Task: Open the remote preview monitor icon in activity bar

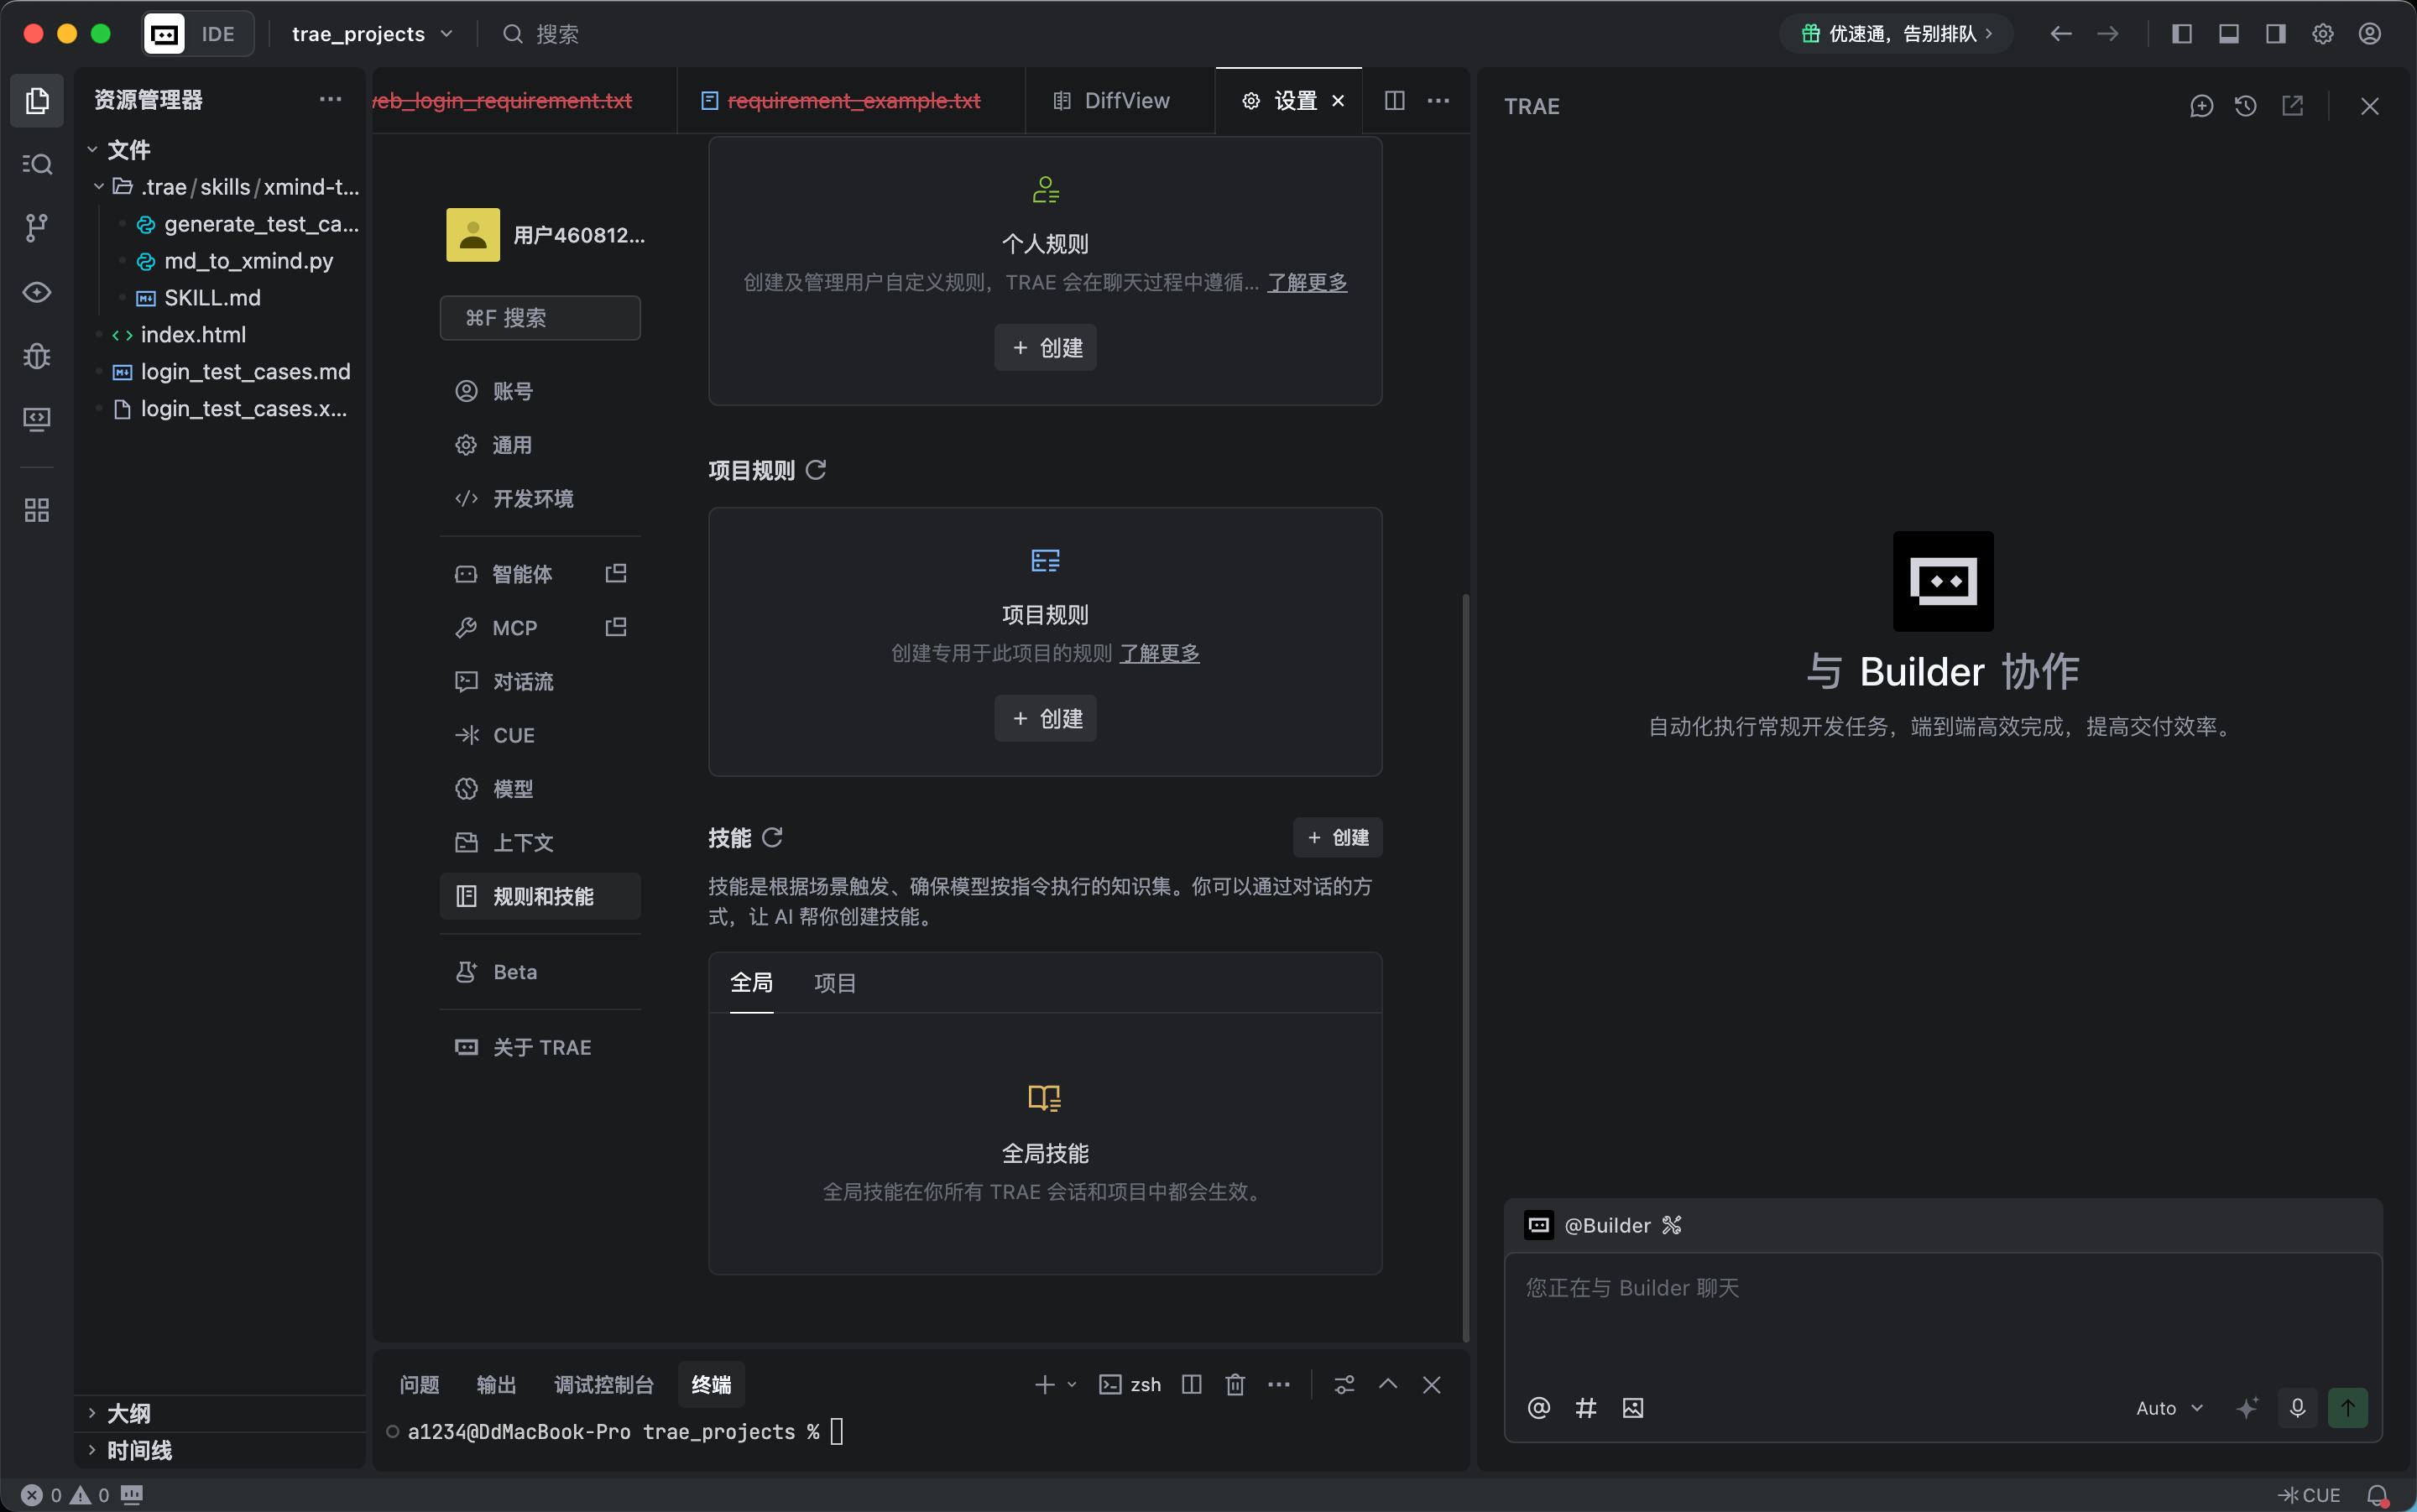Action: pos(37,419)
